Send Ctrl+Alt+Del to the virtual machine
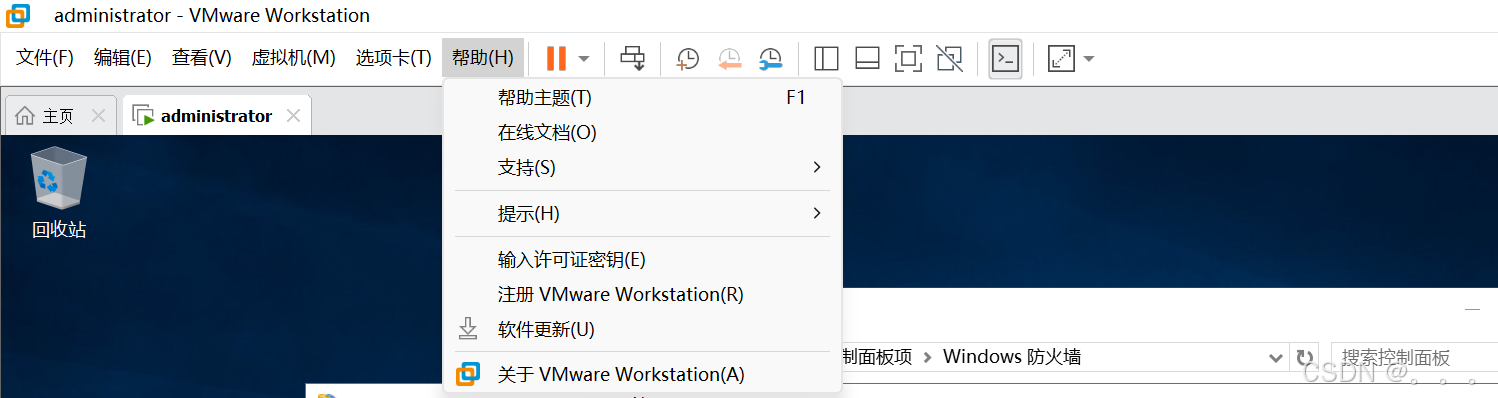Screen dimensions: 1498x398 click(x=632, y=58)
